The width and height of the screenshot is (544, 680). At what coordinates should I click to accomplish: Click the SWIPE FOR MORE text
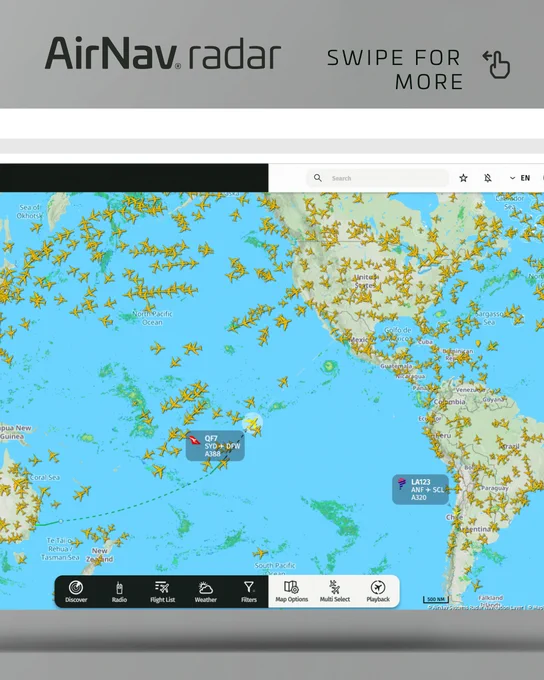[x=394, y=69]
